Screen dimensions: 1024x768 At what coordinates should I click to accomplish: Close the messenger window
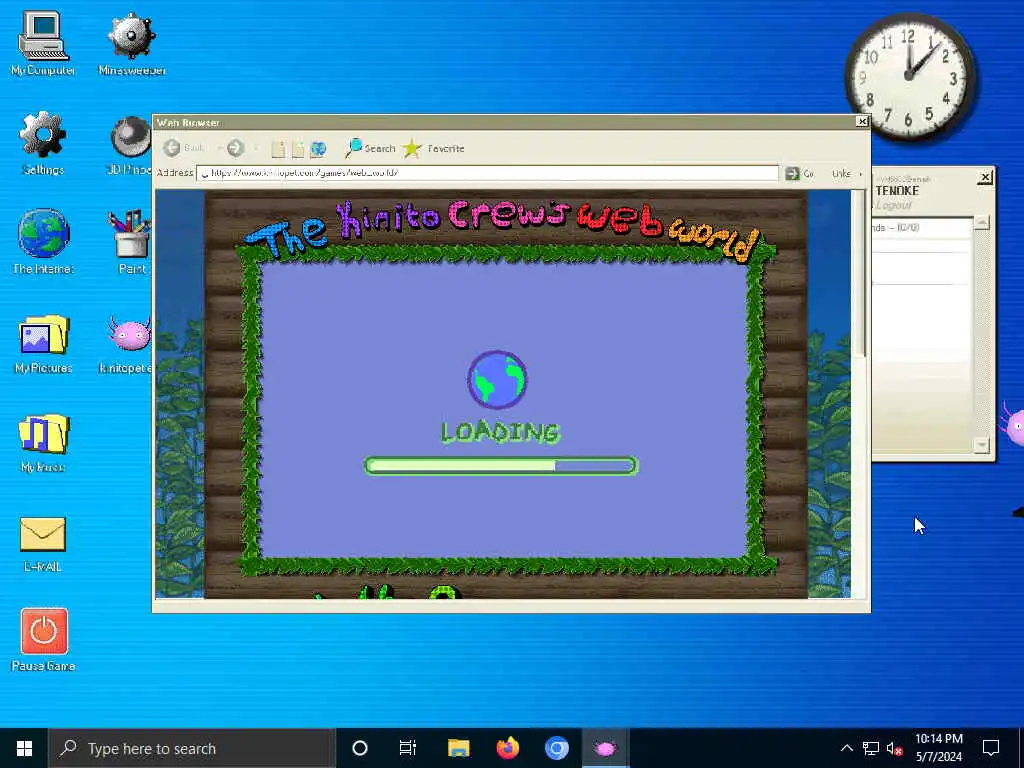point(985,177)
